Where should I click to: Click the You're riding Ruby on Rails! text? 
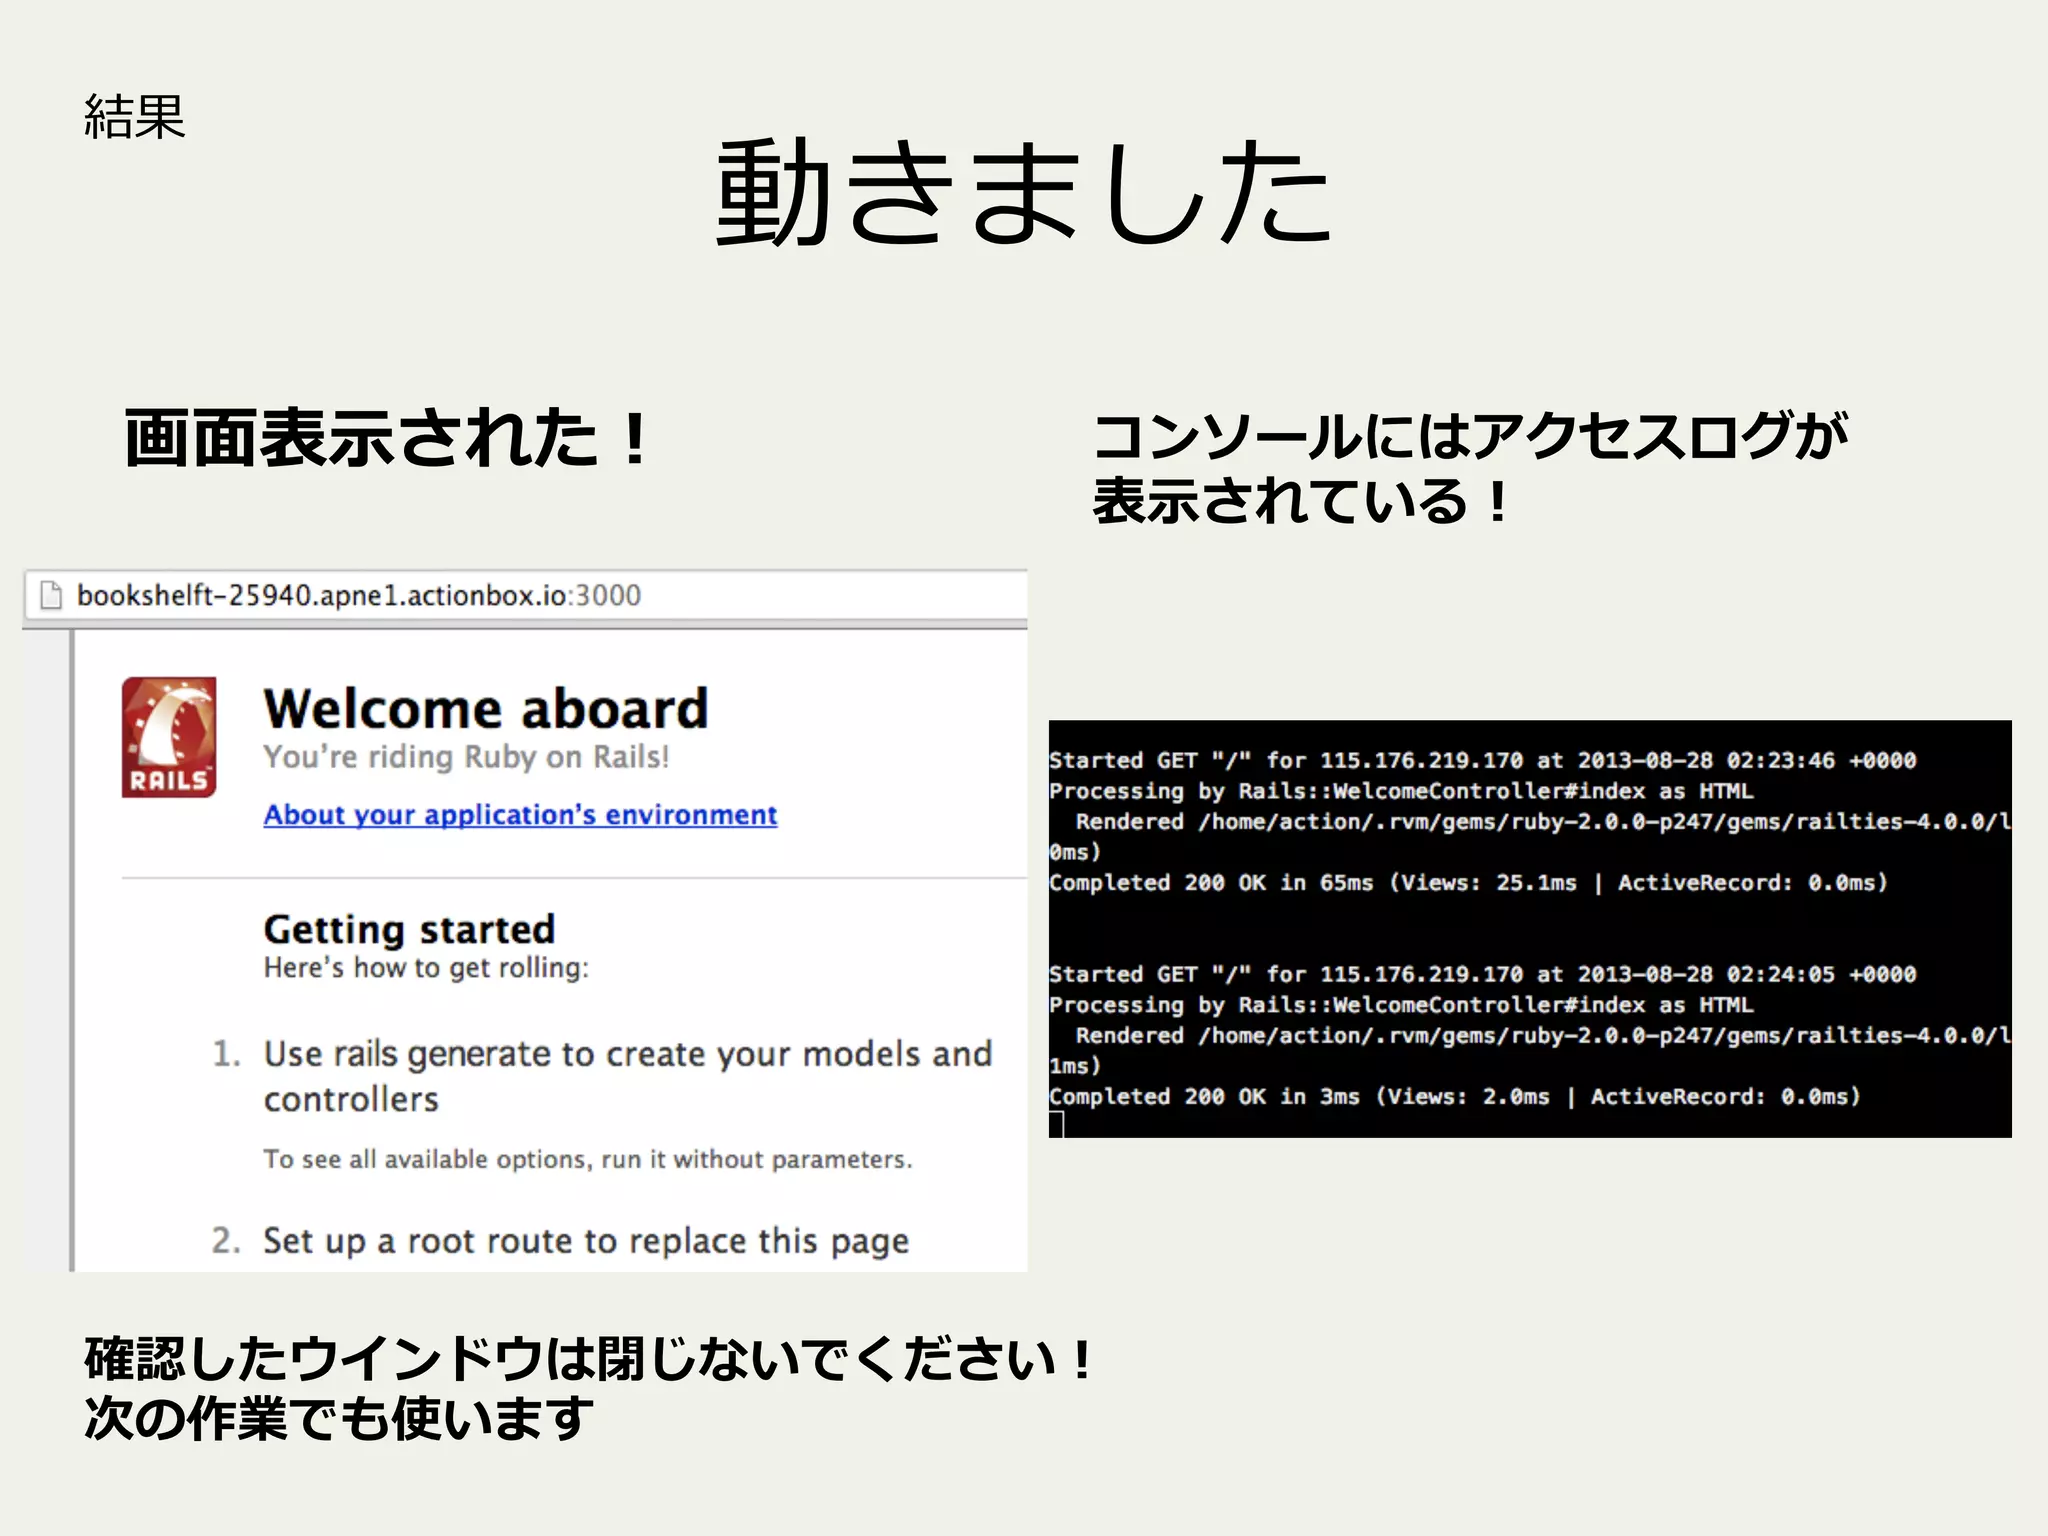(466, 757)
